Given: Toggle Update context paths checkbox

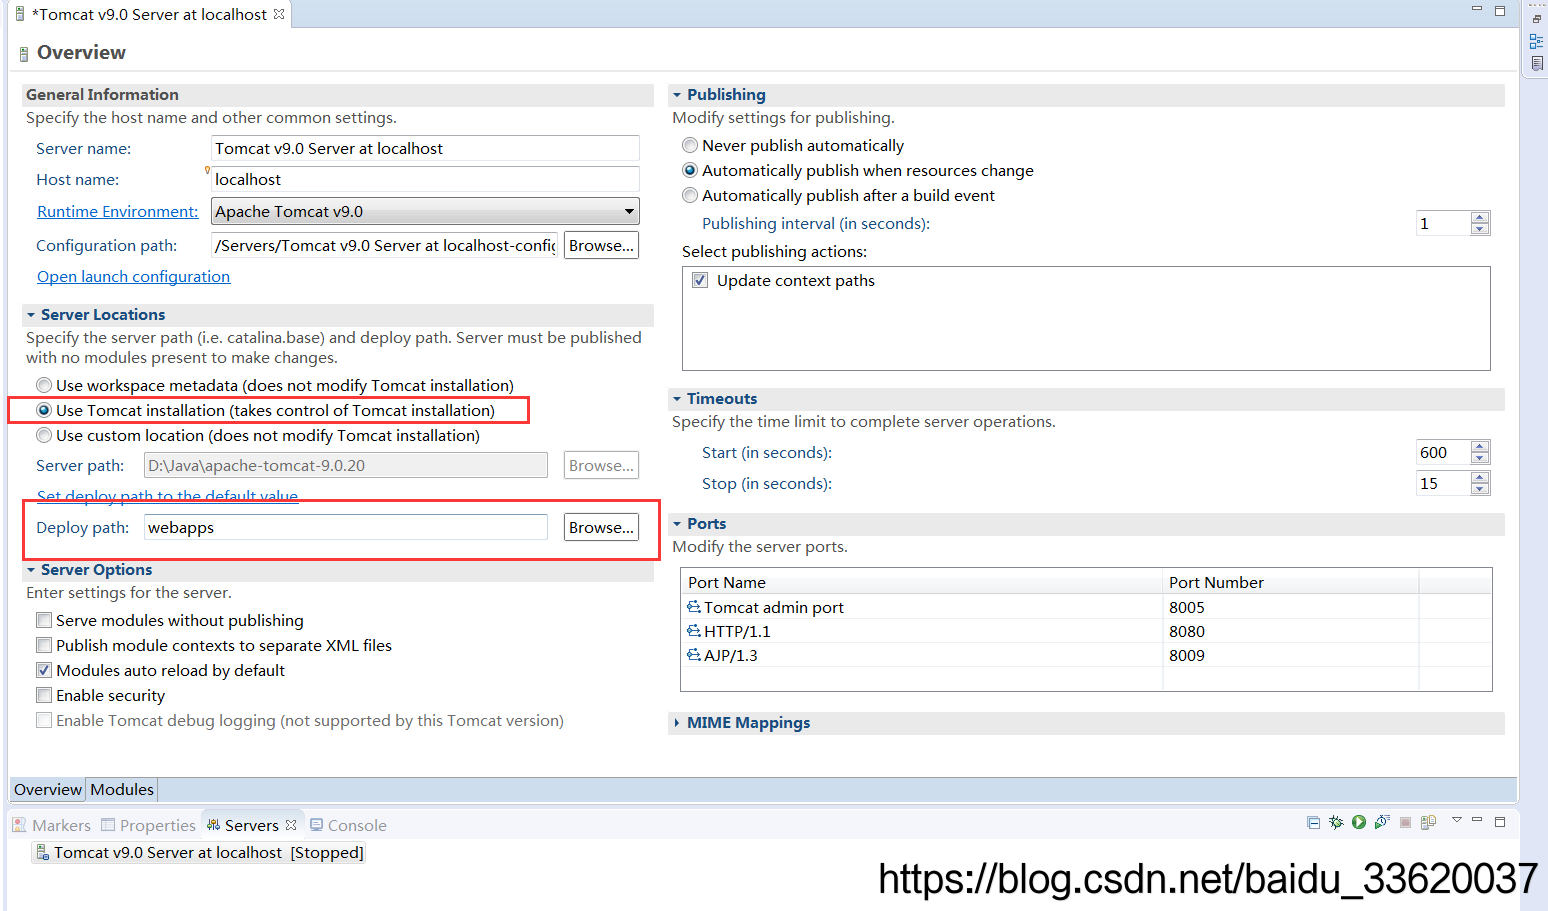Looking at the screenshot, I should pos(700,280).
